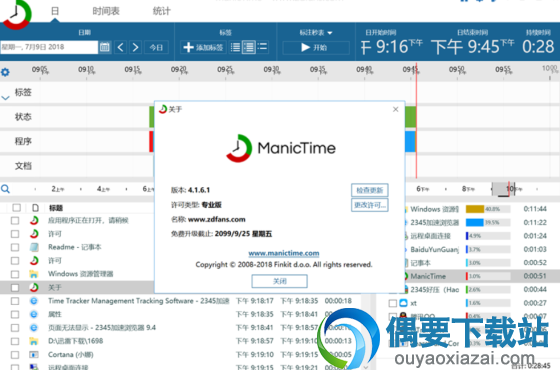This screenshot has width=560, height=370.
Task: Check the Cortana (小娜) row checkbox
Action: click(15, 355)
